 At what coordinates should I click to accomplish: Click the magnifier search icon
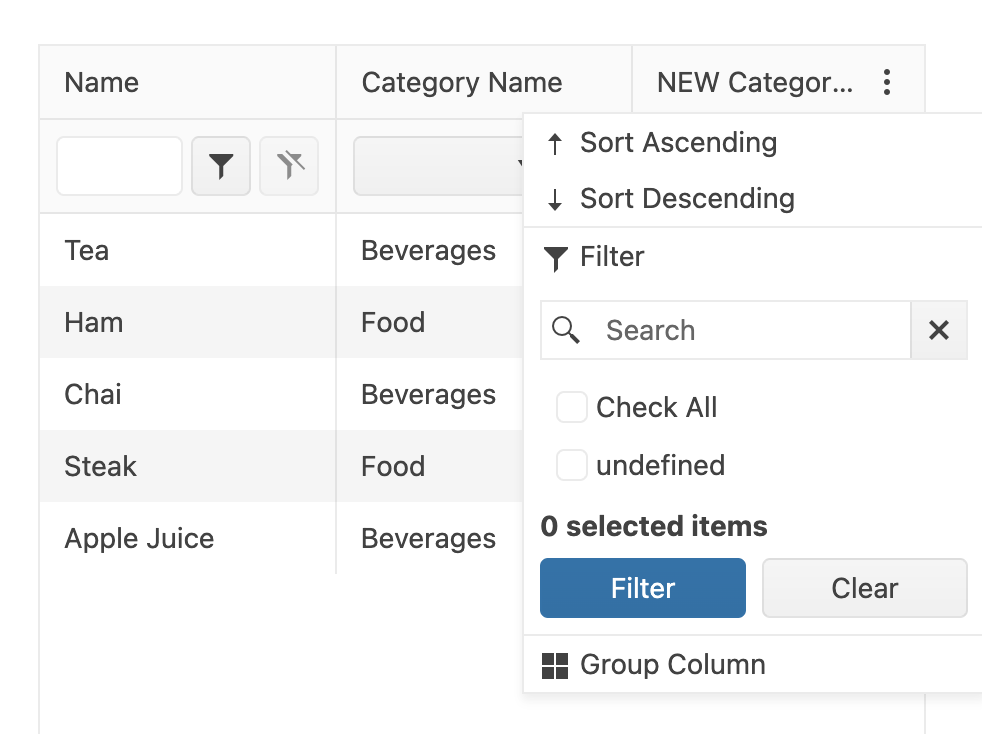coord(566,331)
